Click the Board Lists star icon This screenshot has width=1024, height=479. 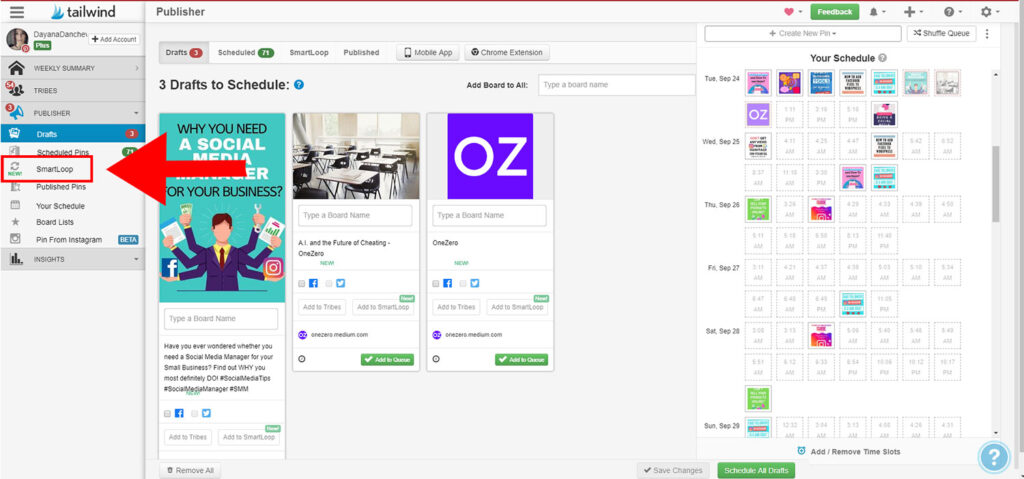15,222
